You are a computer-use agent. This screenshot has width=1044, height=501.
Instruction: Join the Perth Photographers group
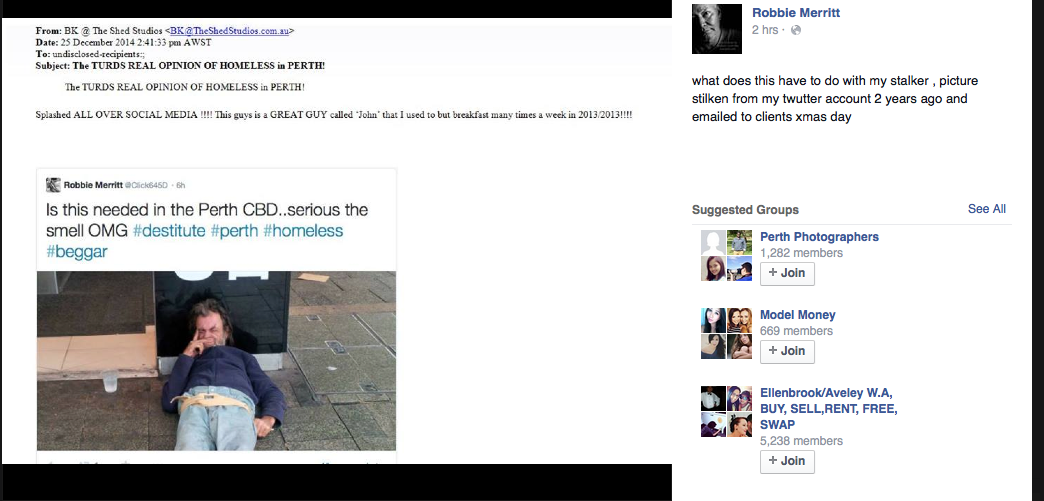787,273
